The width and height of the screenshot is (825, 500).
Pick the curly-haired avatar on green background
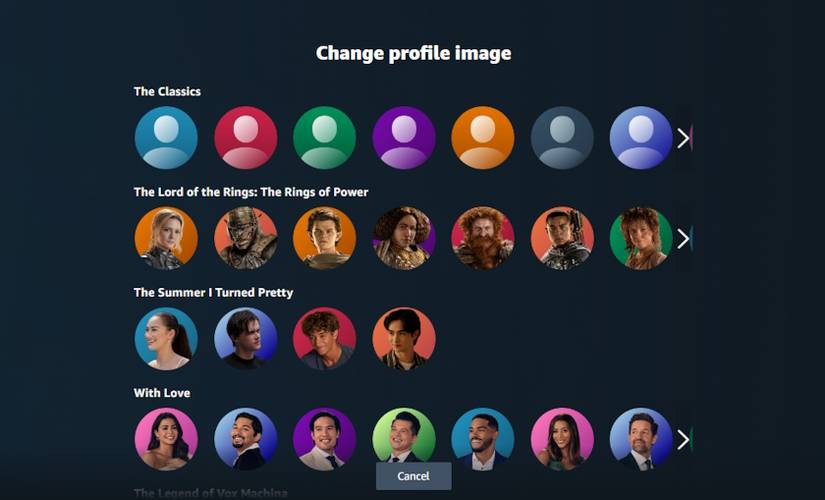[x=641, y=238]
